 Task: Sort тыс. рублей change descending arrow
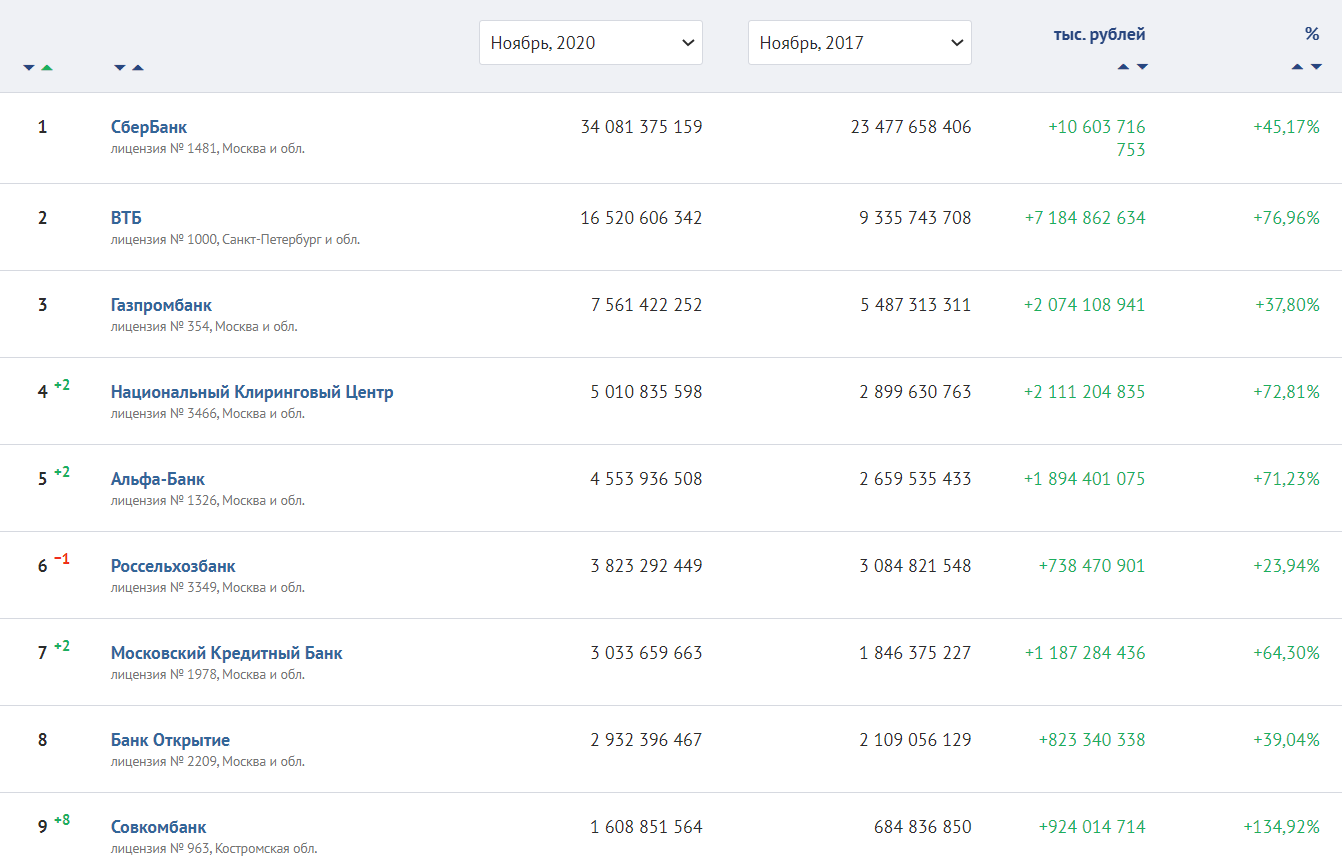click(1142, 67)
